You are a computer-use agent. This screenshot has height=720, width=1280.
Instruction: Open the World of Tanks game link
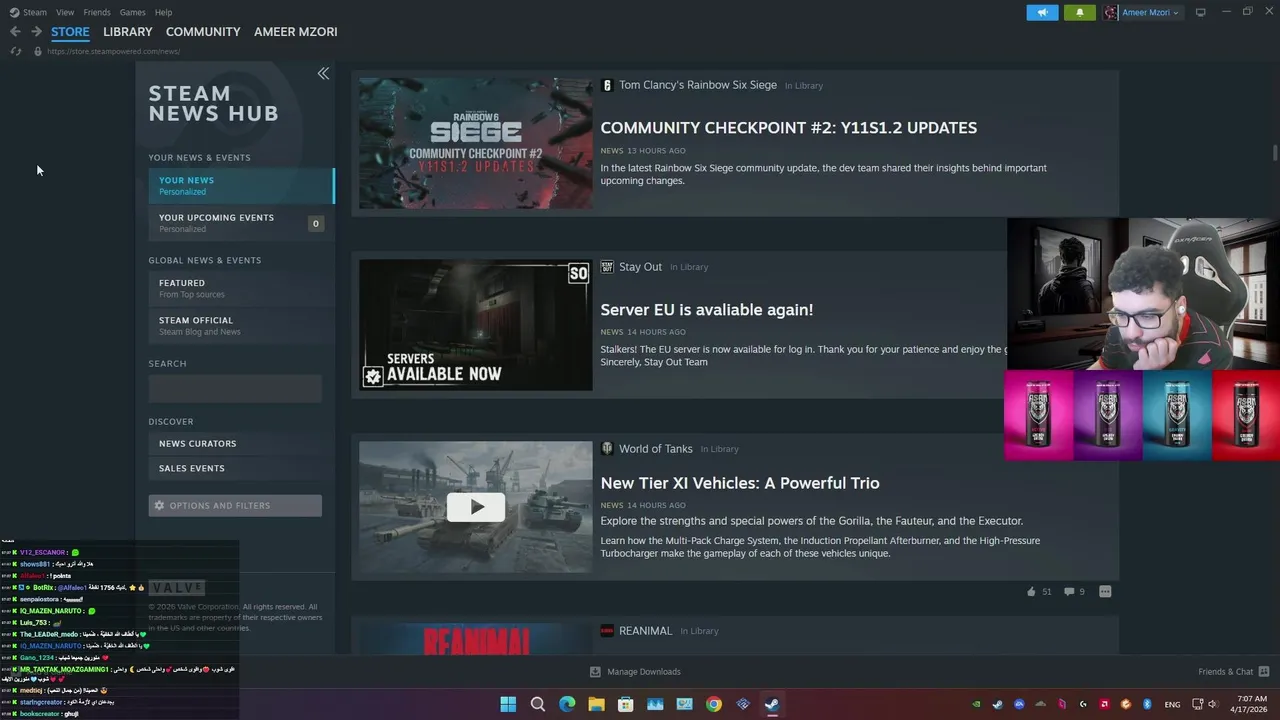tap(655, 449)
